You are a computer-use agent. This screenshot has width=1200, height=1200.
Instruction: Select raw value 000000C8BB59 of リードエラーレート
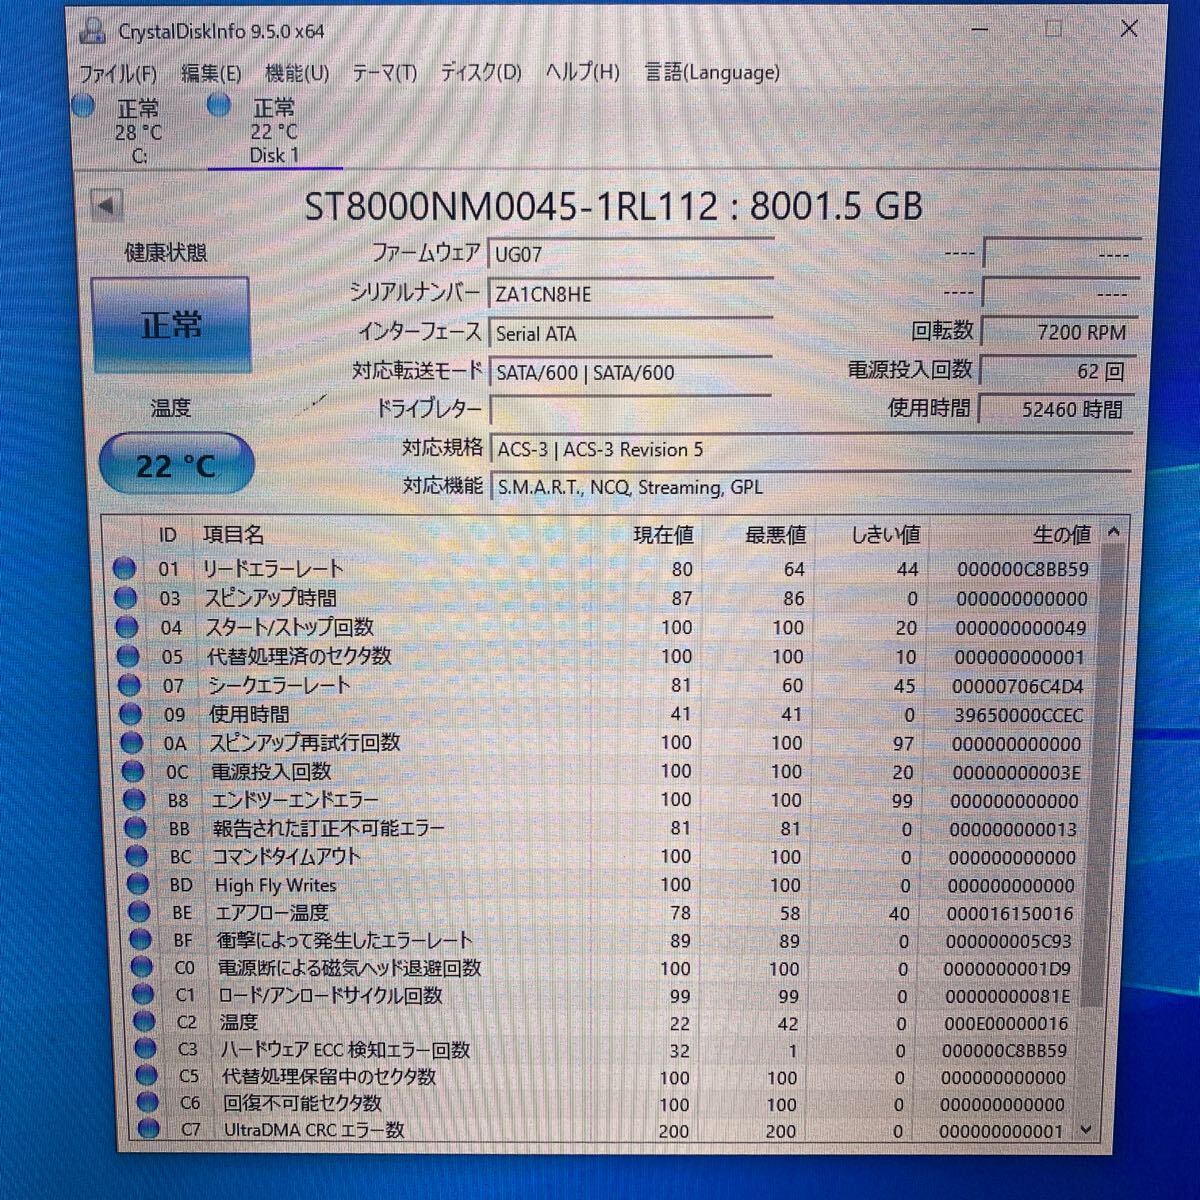point(1022,569)
